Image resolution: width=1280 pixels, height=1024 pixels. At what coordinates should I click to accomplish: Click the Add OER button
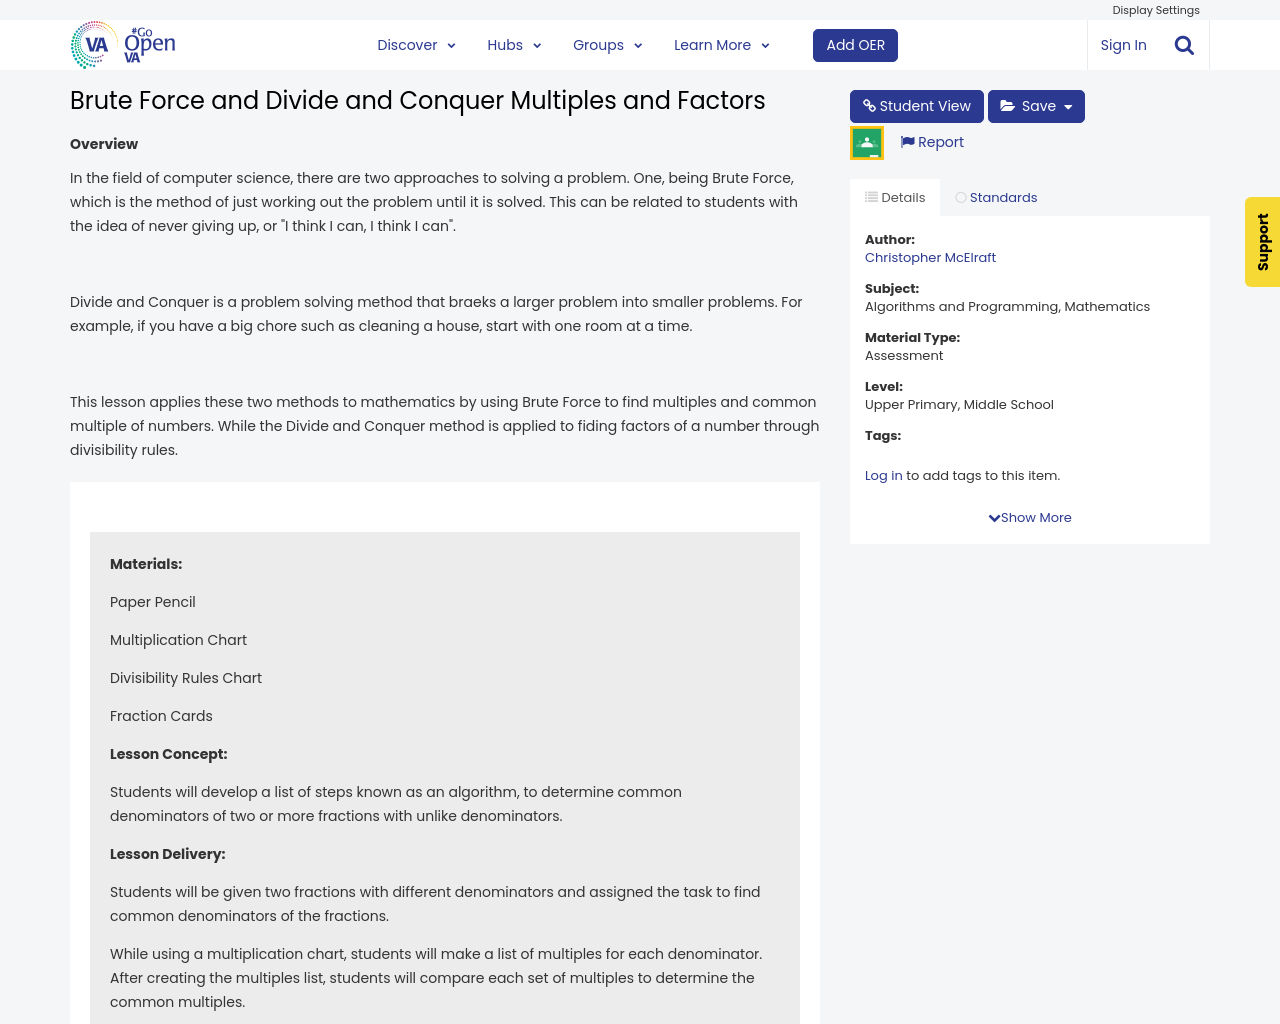[x=855, y=44]
